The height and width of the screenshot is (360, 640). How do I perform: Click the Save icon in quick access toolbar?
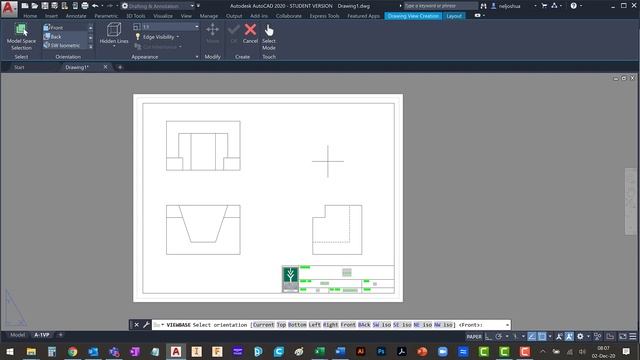(x=44, y=6)
